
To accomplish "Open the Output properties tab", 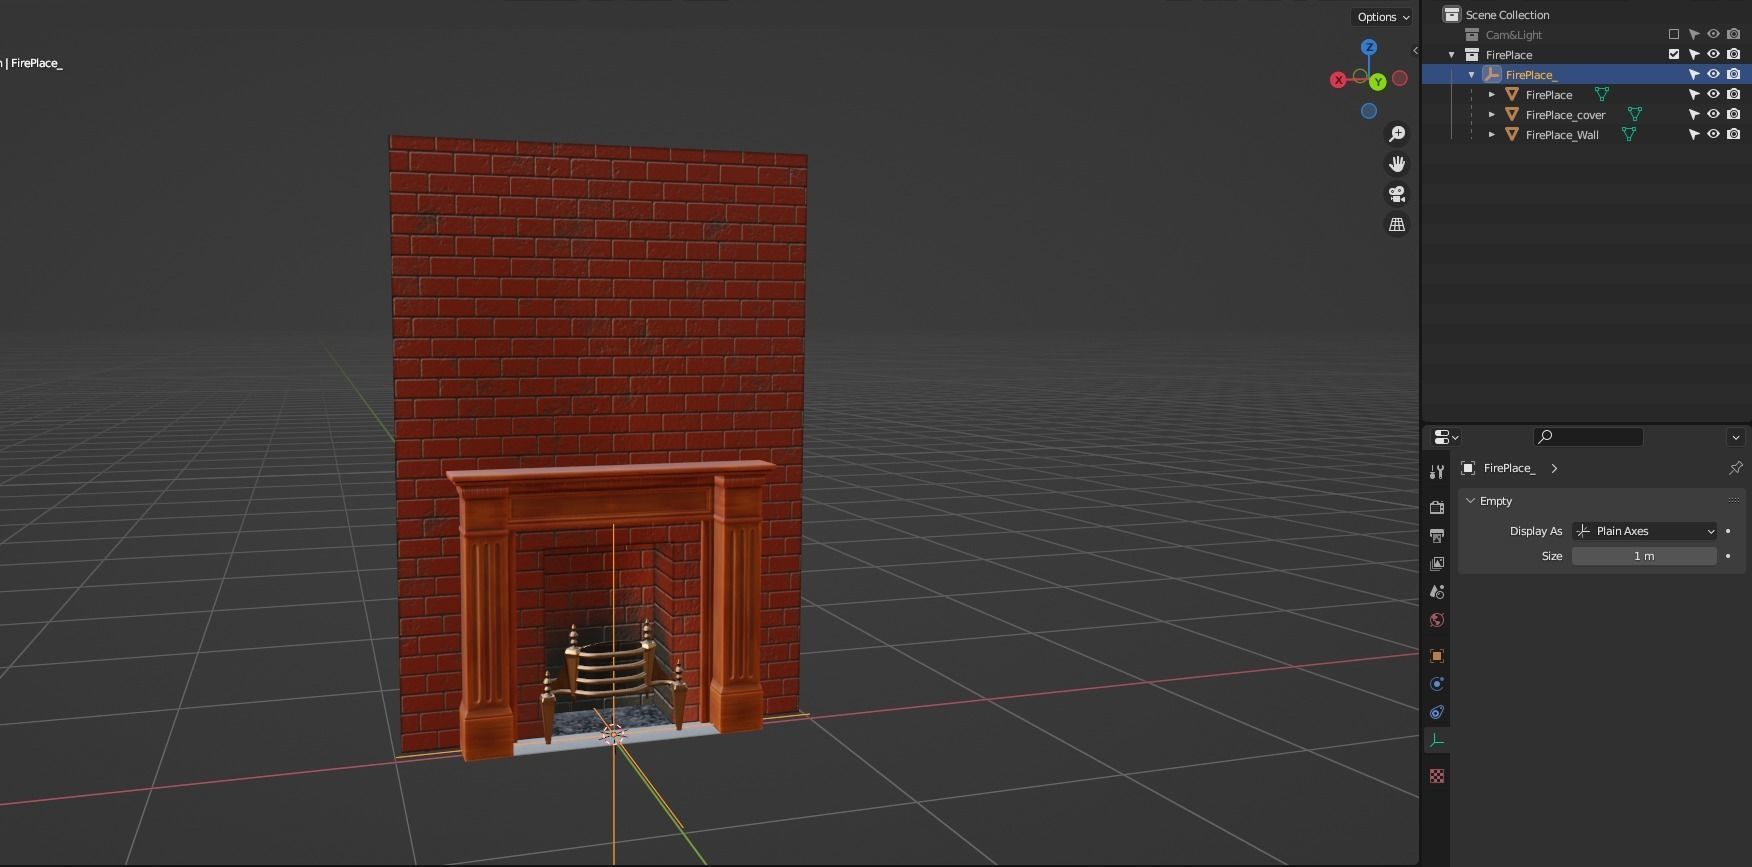I will 1437,536.
